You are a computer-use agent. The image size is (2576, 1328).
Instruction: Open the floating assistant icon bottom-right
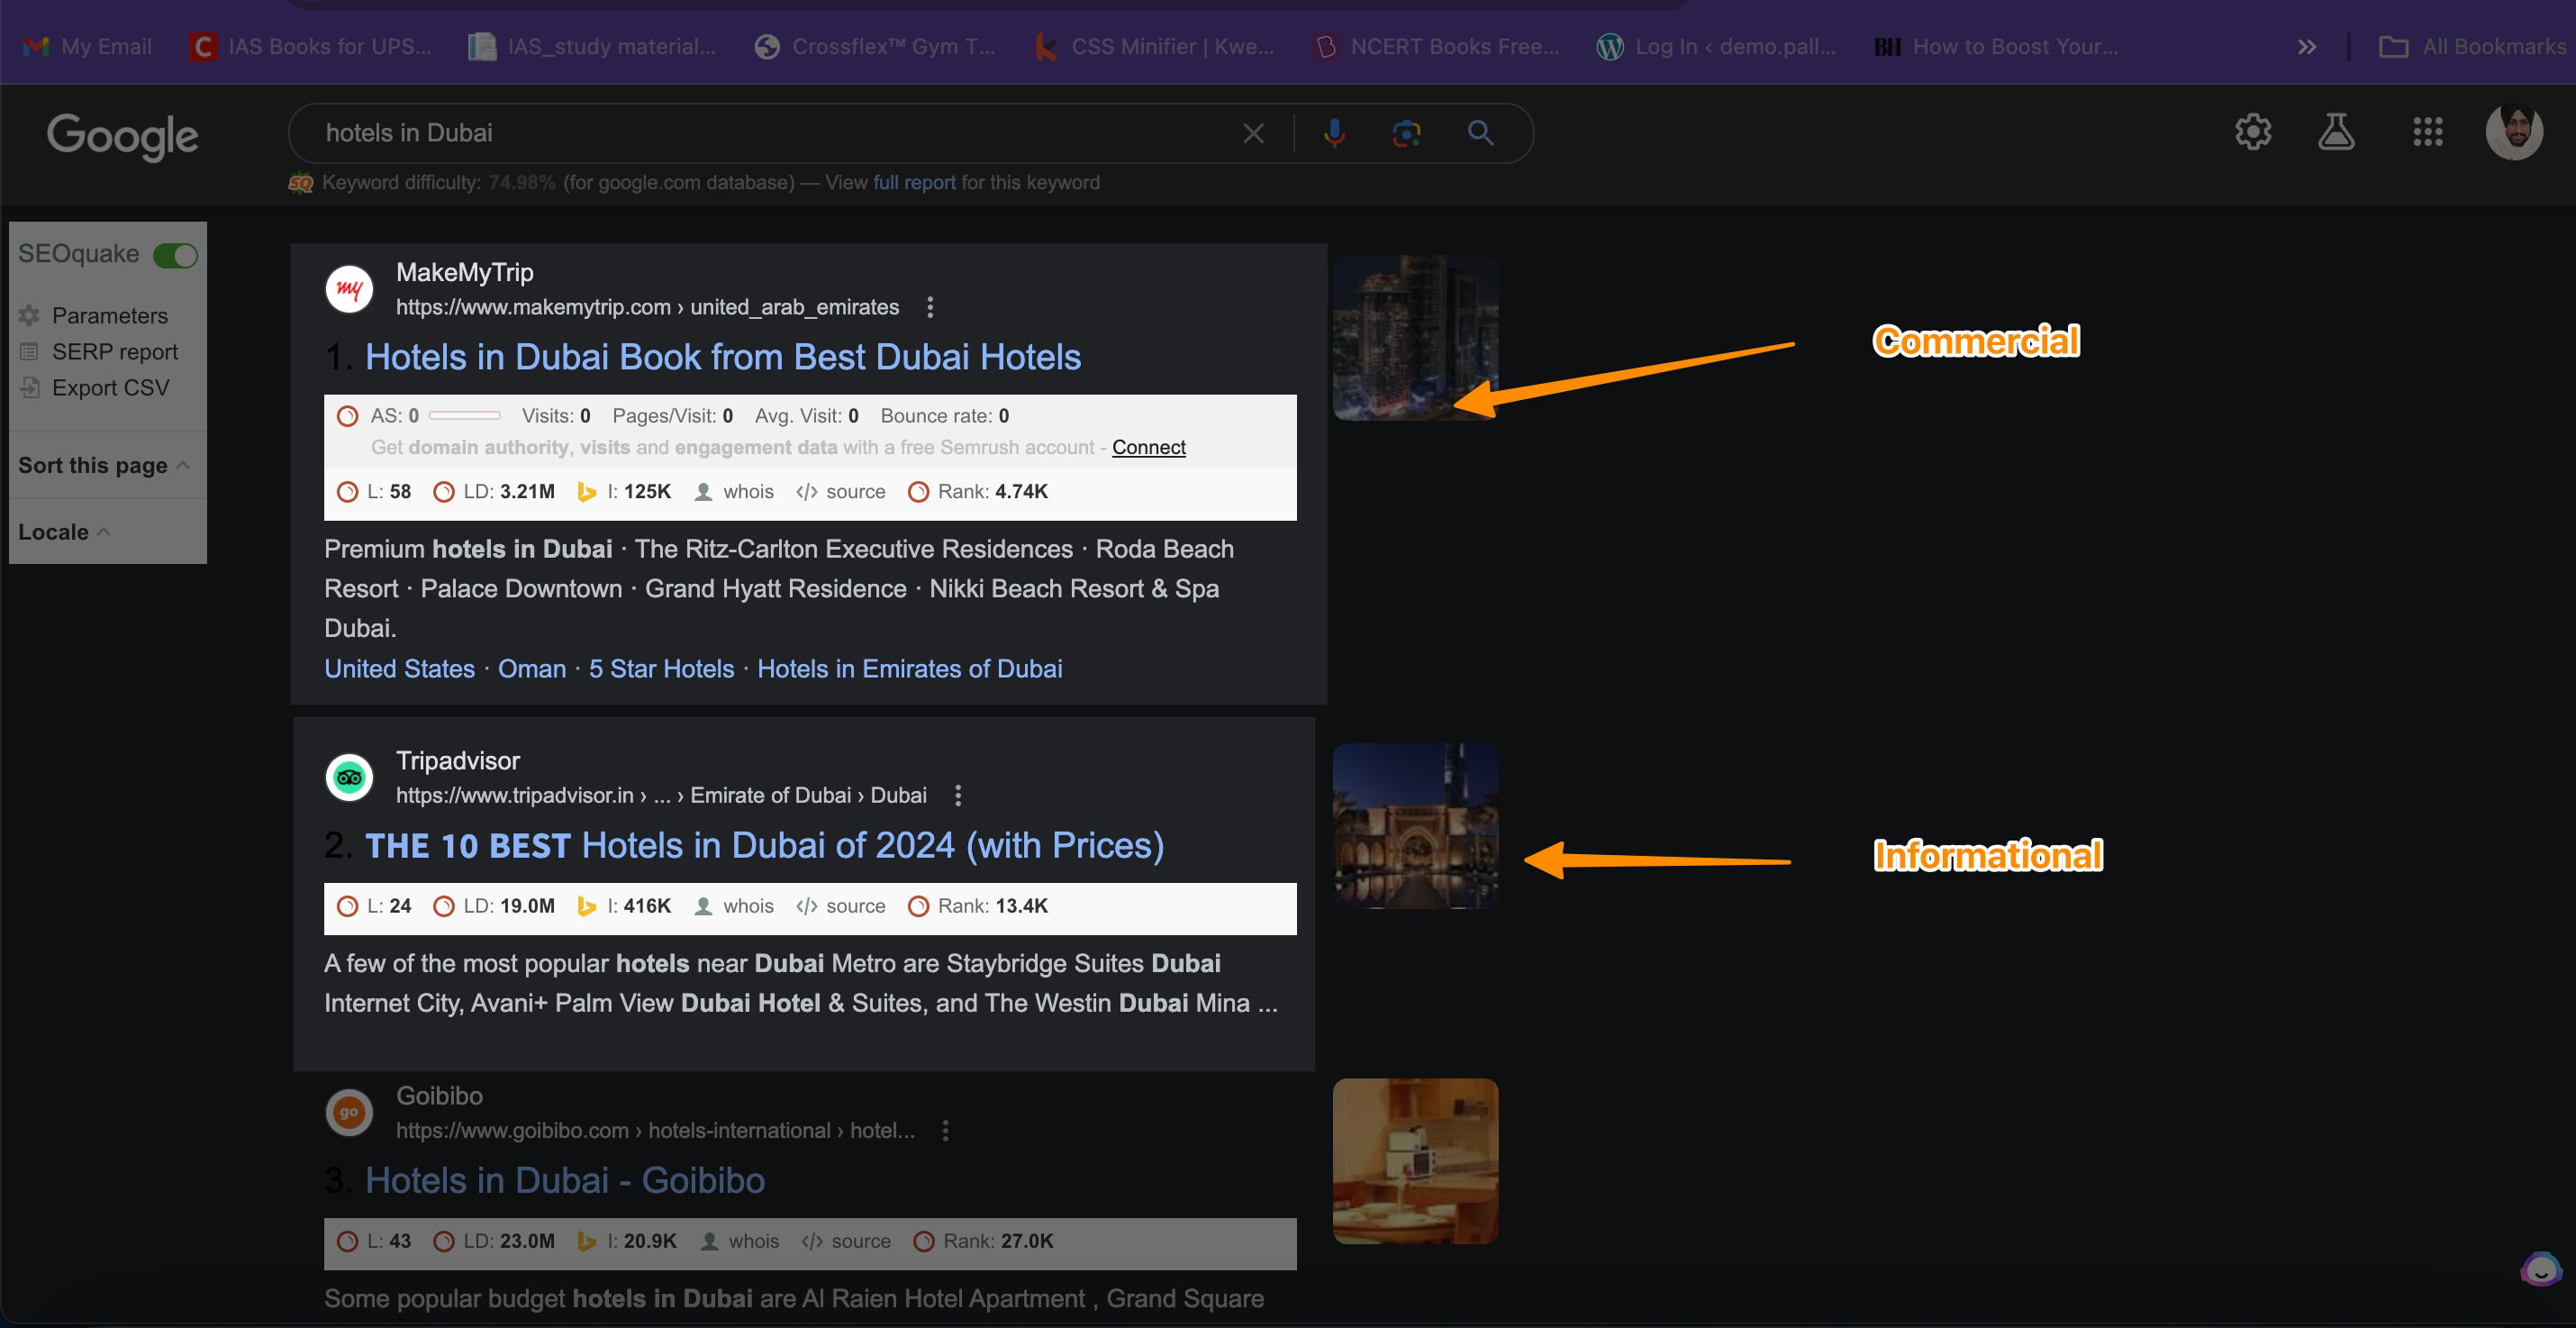2541,1270
